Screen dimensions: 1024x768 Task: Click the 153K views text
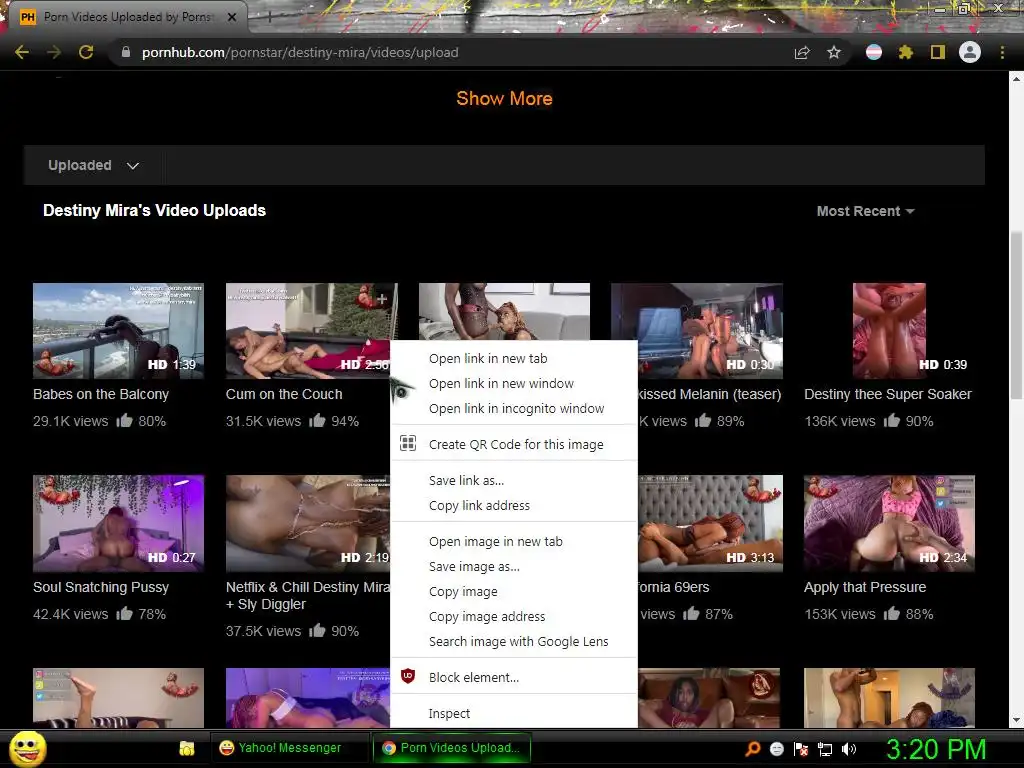click(x=840, y=614)
